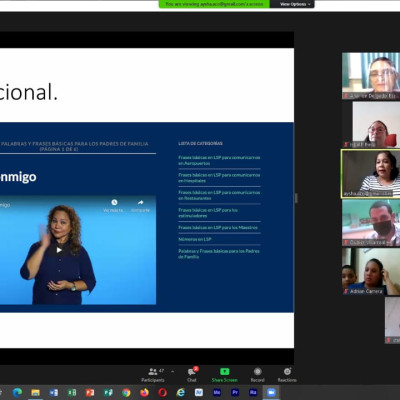Open the Chat panel

192,375
